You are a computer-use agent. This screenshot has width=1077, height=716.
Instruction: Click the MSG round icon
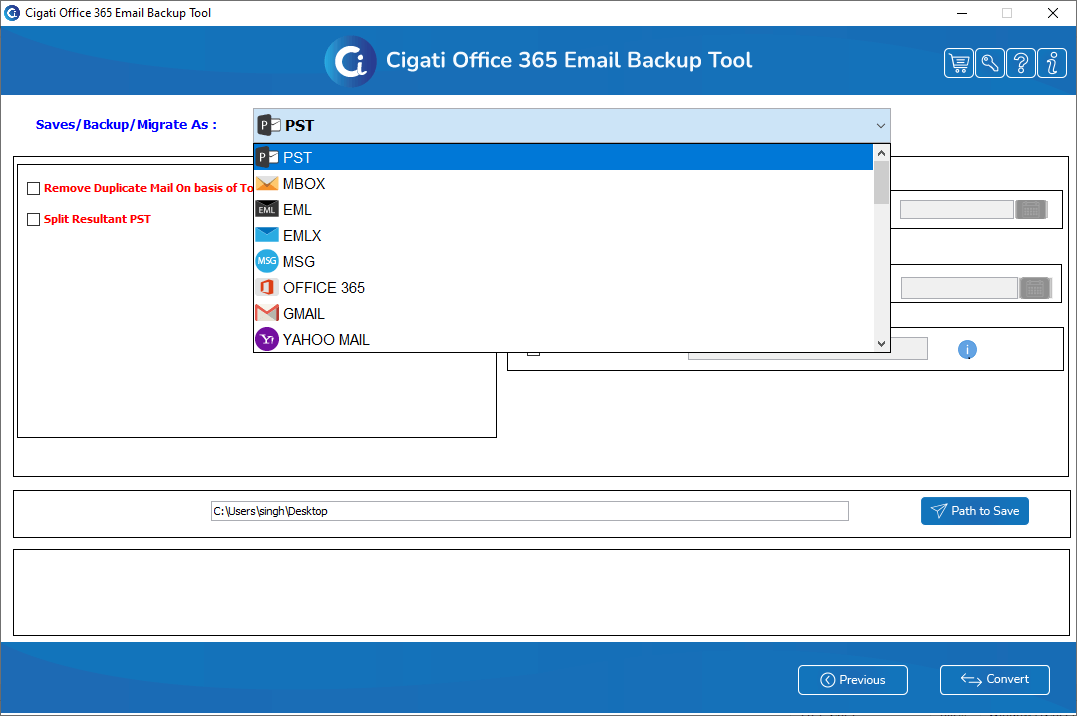tap(267, 261)
